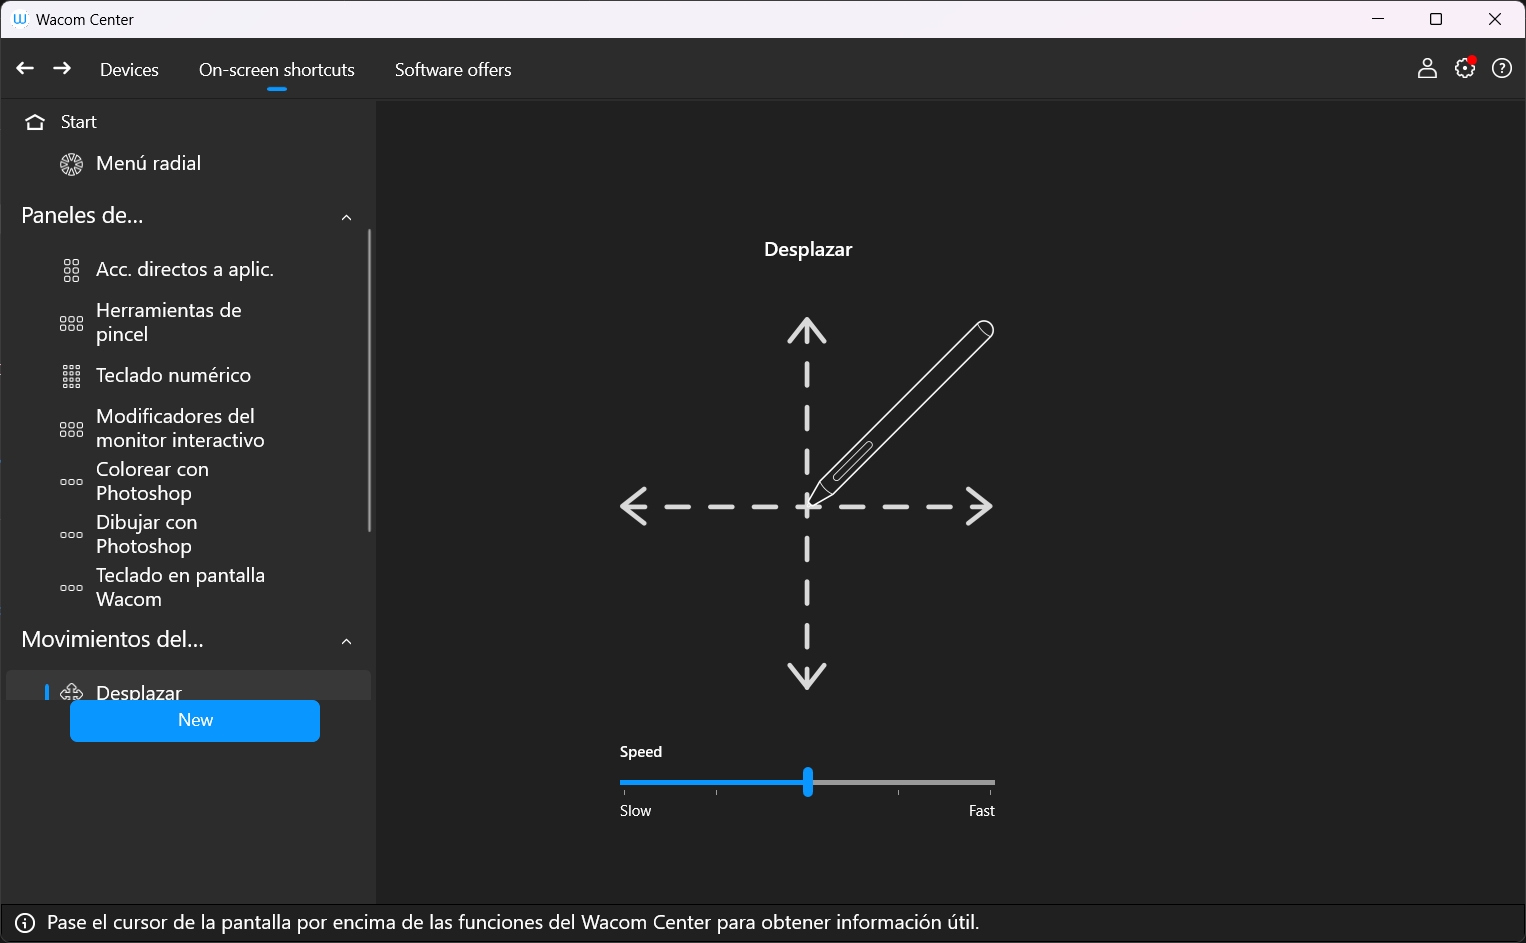Select the On-screen shortcuts tab

point(277,70)
